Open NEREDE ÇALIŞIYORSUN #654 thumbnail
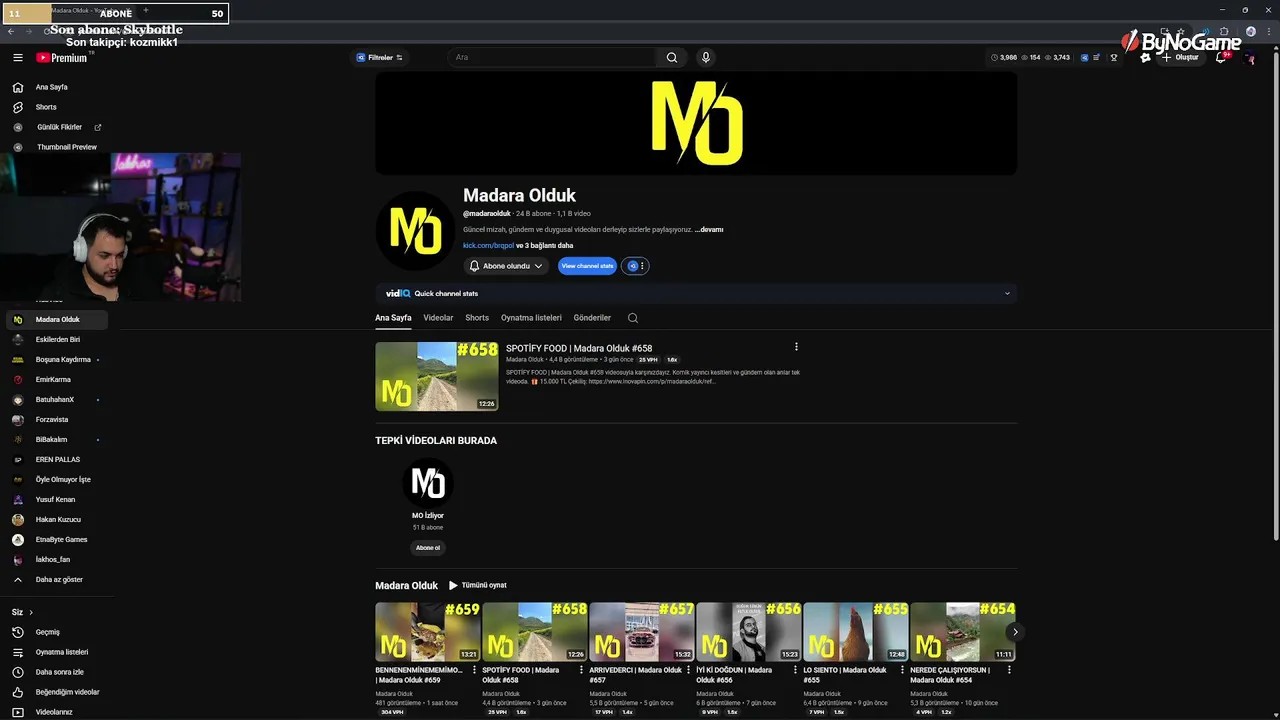This screenshot has height=720, width=1280. coord(963,632)
